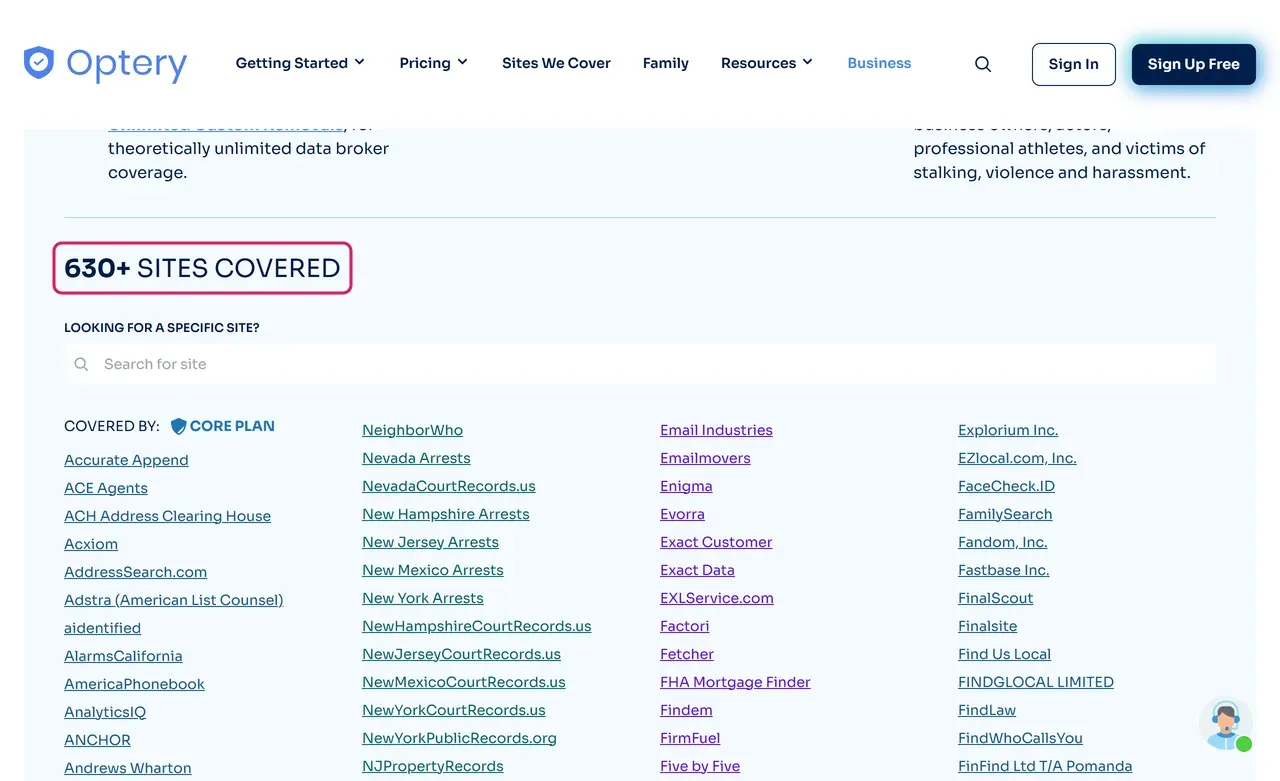Open the Emailmovers link
Viewport: 1280px width, 781px height.
705,458
